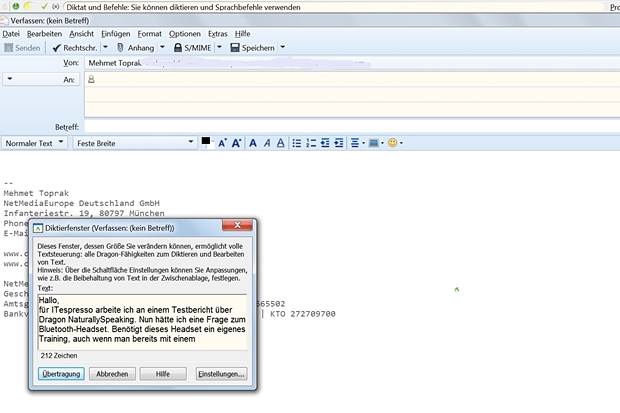The width and height of the screenshot is (620, 413).
Task: Open the Feste Breite font dropdown
Action: (135, 143)
